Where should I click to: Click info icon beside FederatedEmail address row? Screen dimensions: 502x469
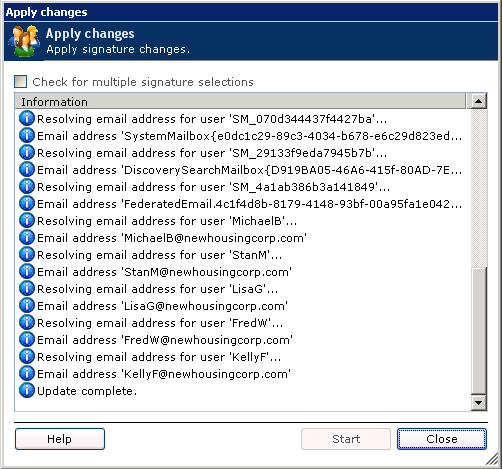pyautogui.click(x=27, y=203)
